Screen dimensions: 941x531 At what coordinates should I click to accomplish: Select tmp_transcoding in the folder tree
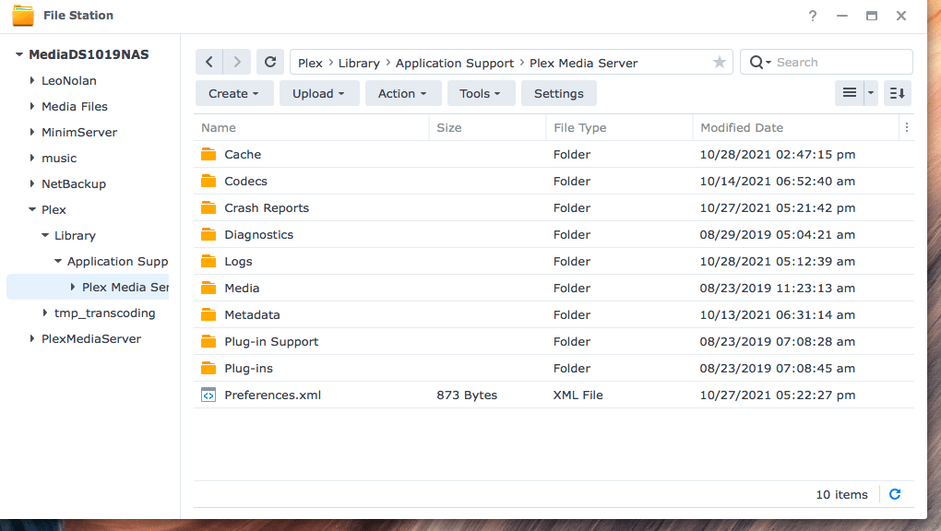tap(104, 313)
